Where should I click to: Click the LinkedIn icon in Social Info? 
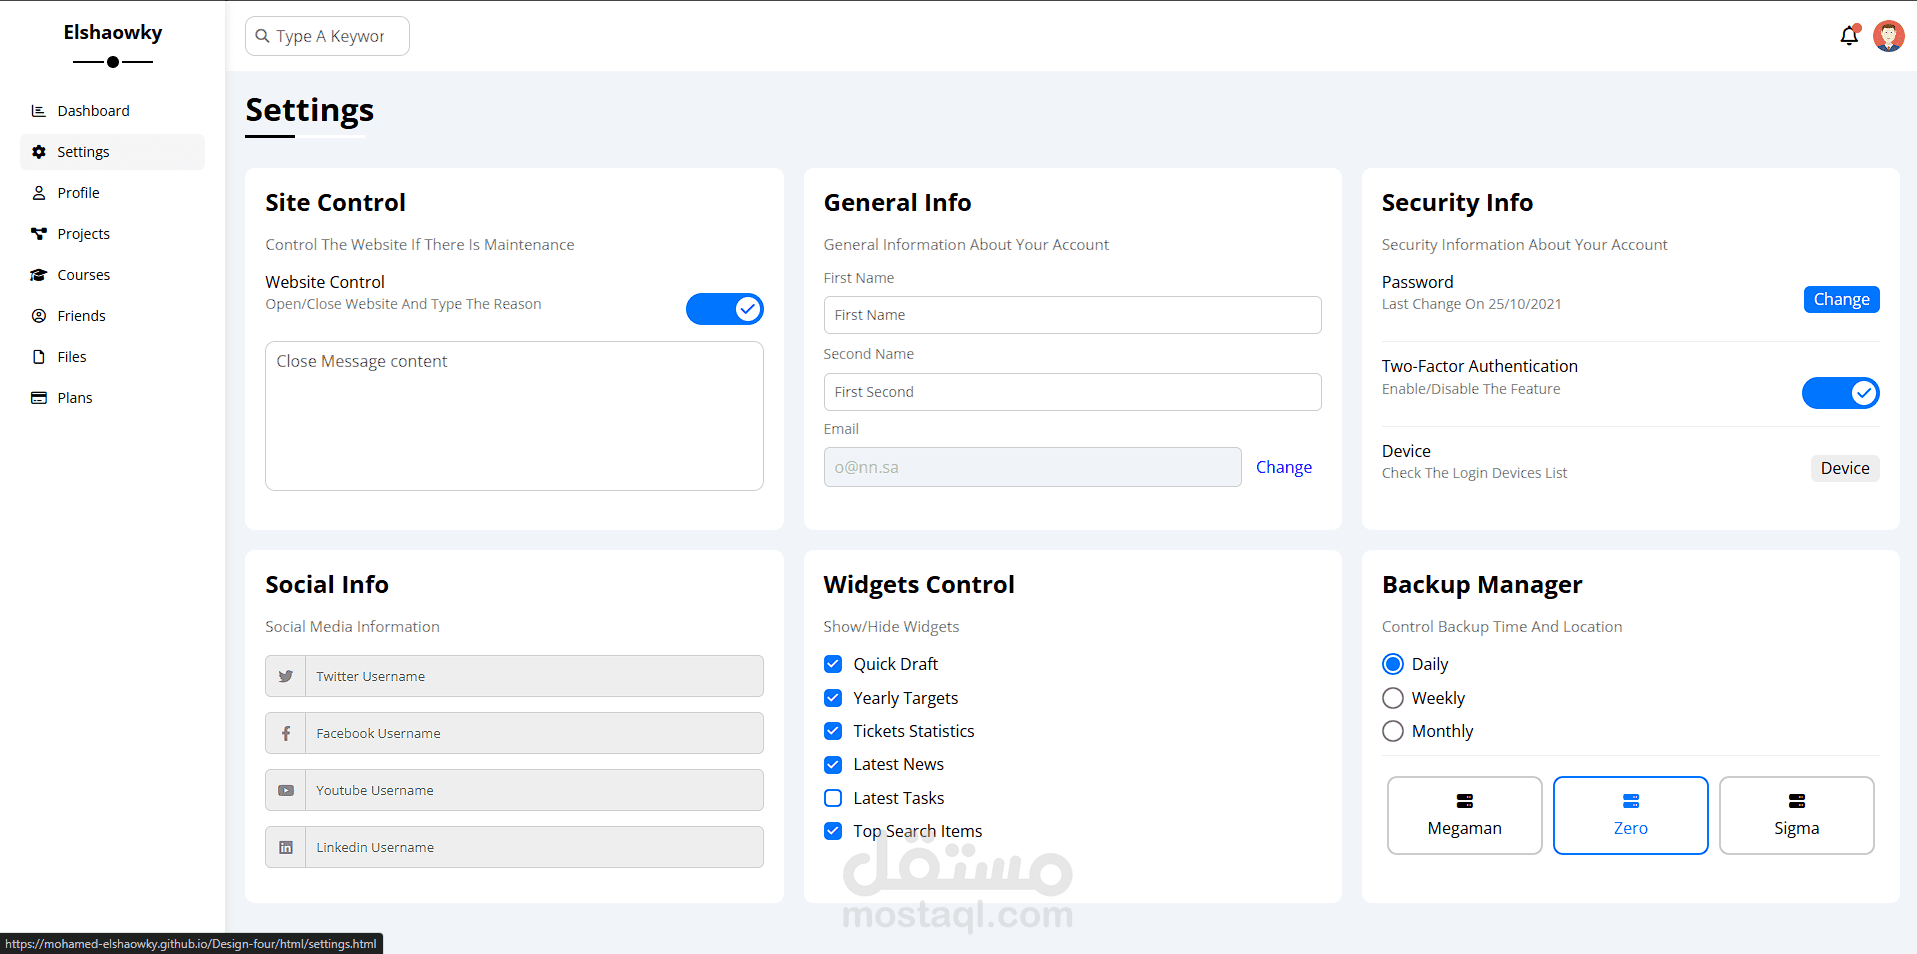pos(286,848)
